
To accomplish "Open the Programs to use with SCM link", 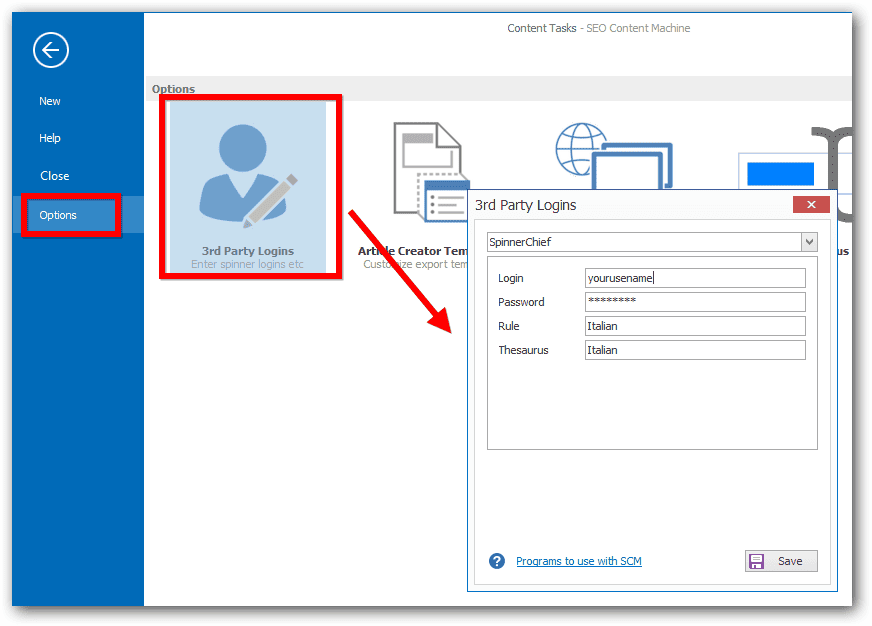I will click(x=578, y=561).
